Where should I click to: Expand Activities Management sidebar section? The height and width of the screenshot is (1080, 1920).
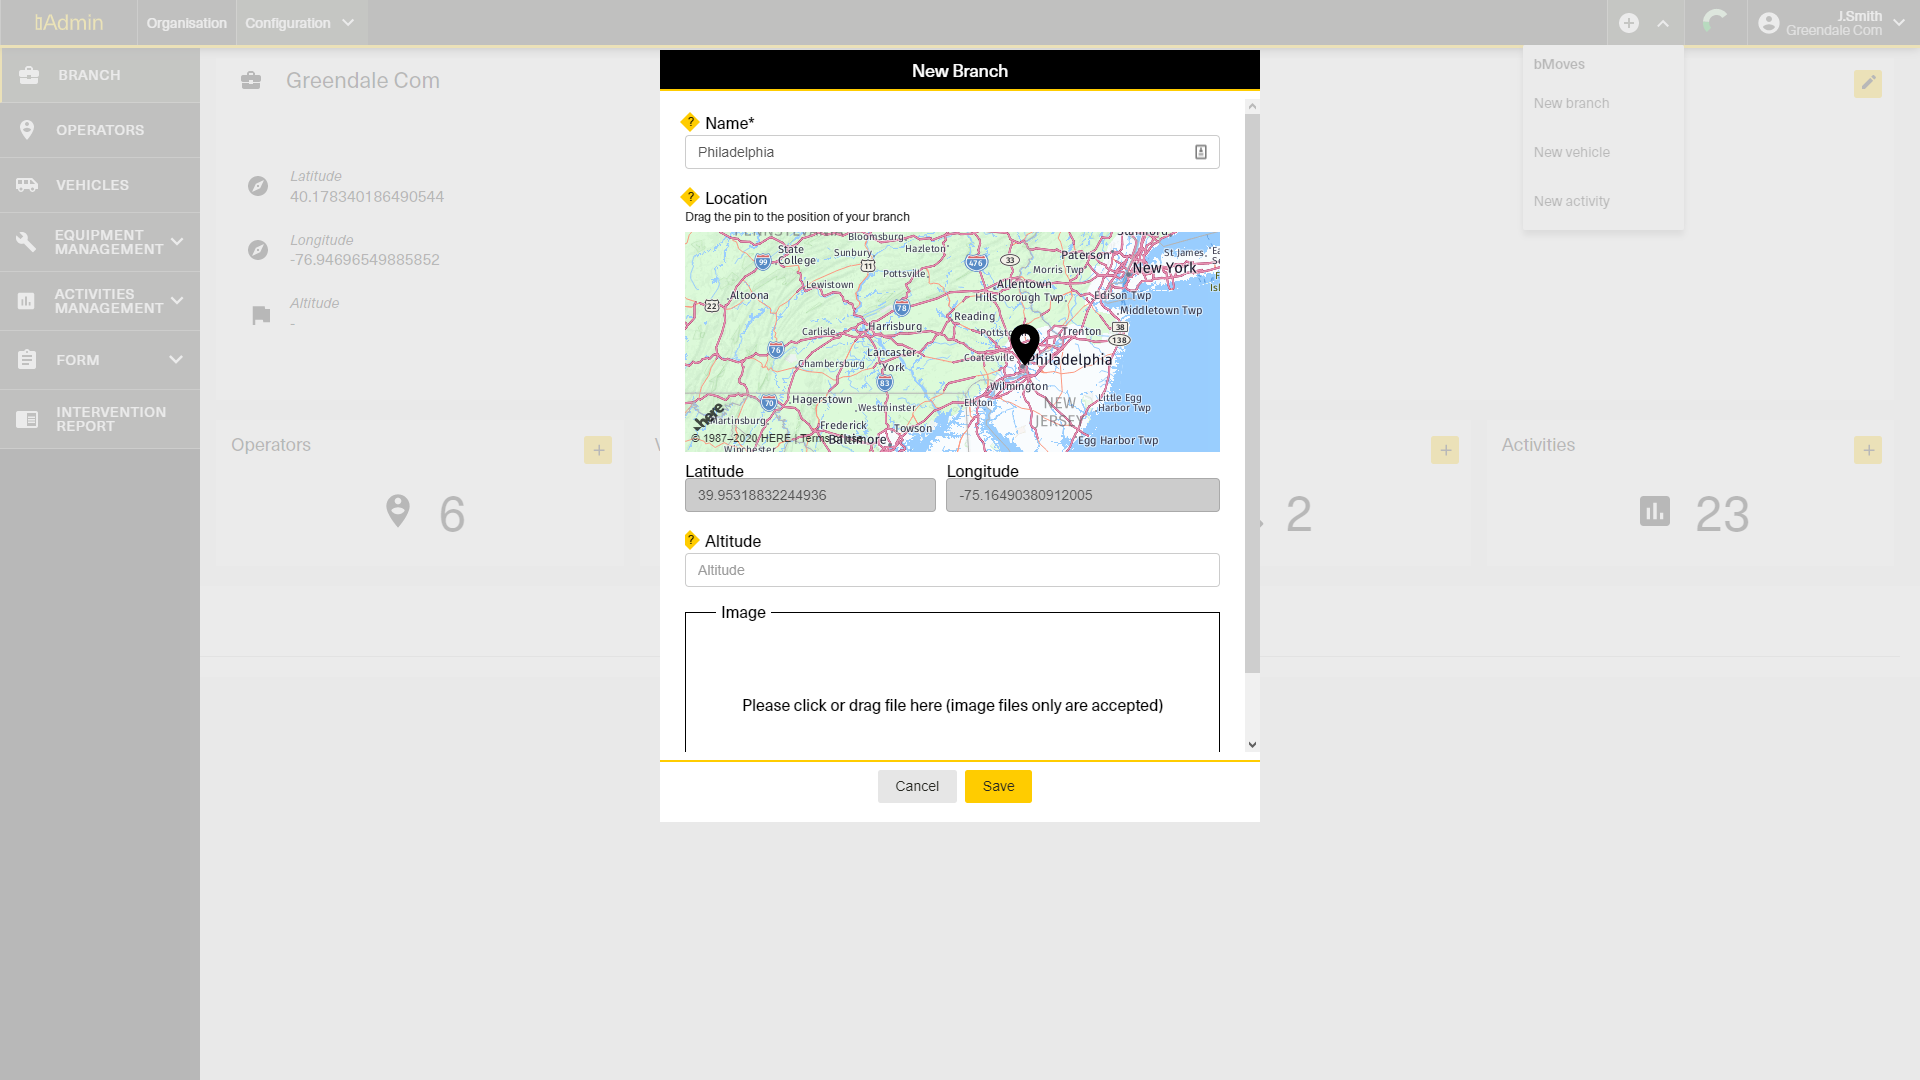point(177,301)
